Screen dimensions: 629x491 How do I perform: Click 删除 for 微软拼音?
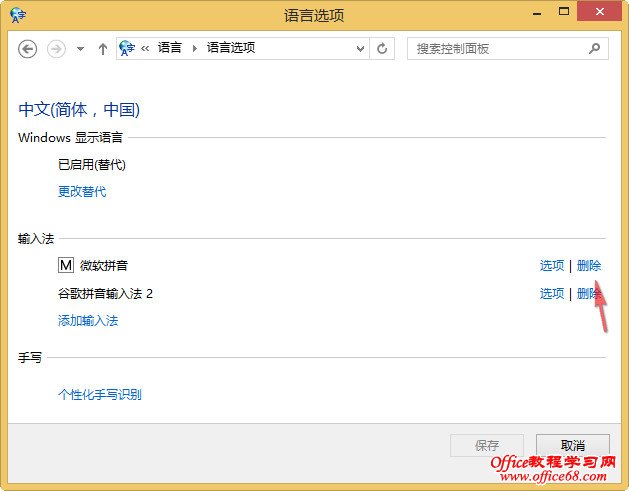[x=589, y=266]
